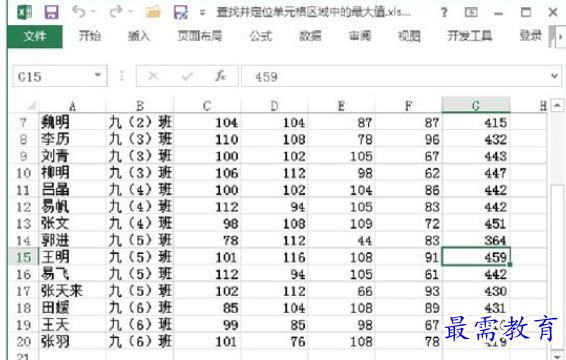Select column D header
Image resolution: width=566 pixels, height=360 pixels.
(x=274, y=106)
